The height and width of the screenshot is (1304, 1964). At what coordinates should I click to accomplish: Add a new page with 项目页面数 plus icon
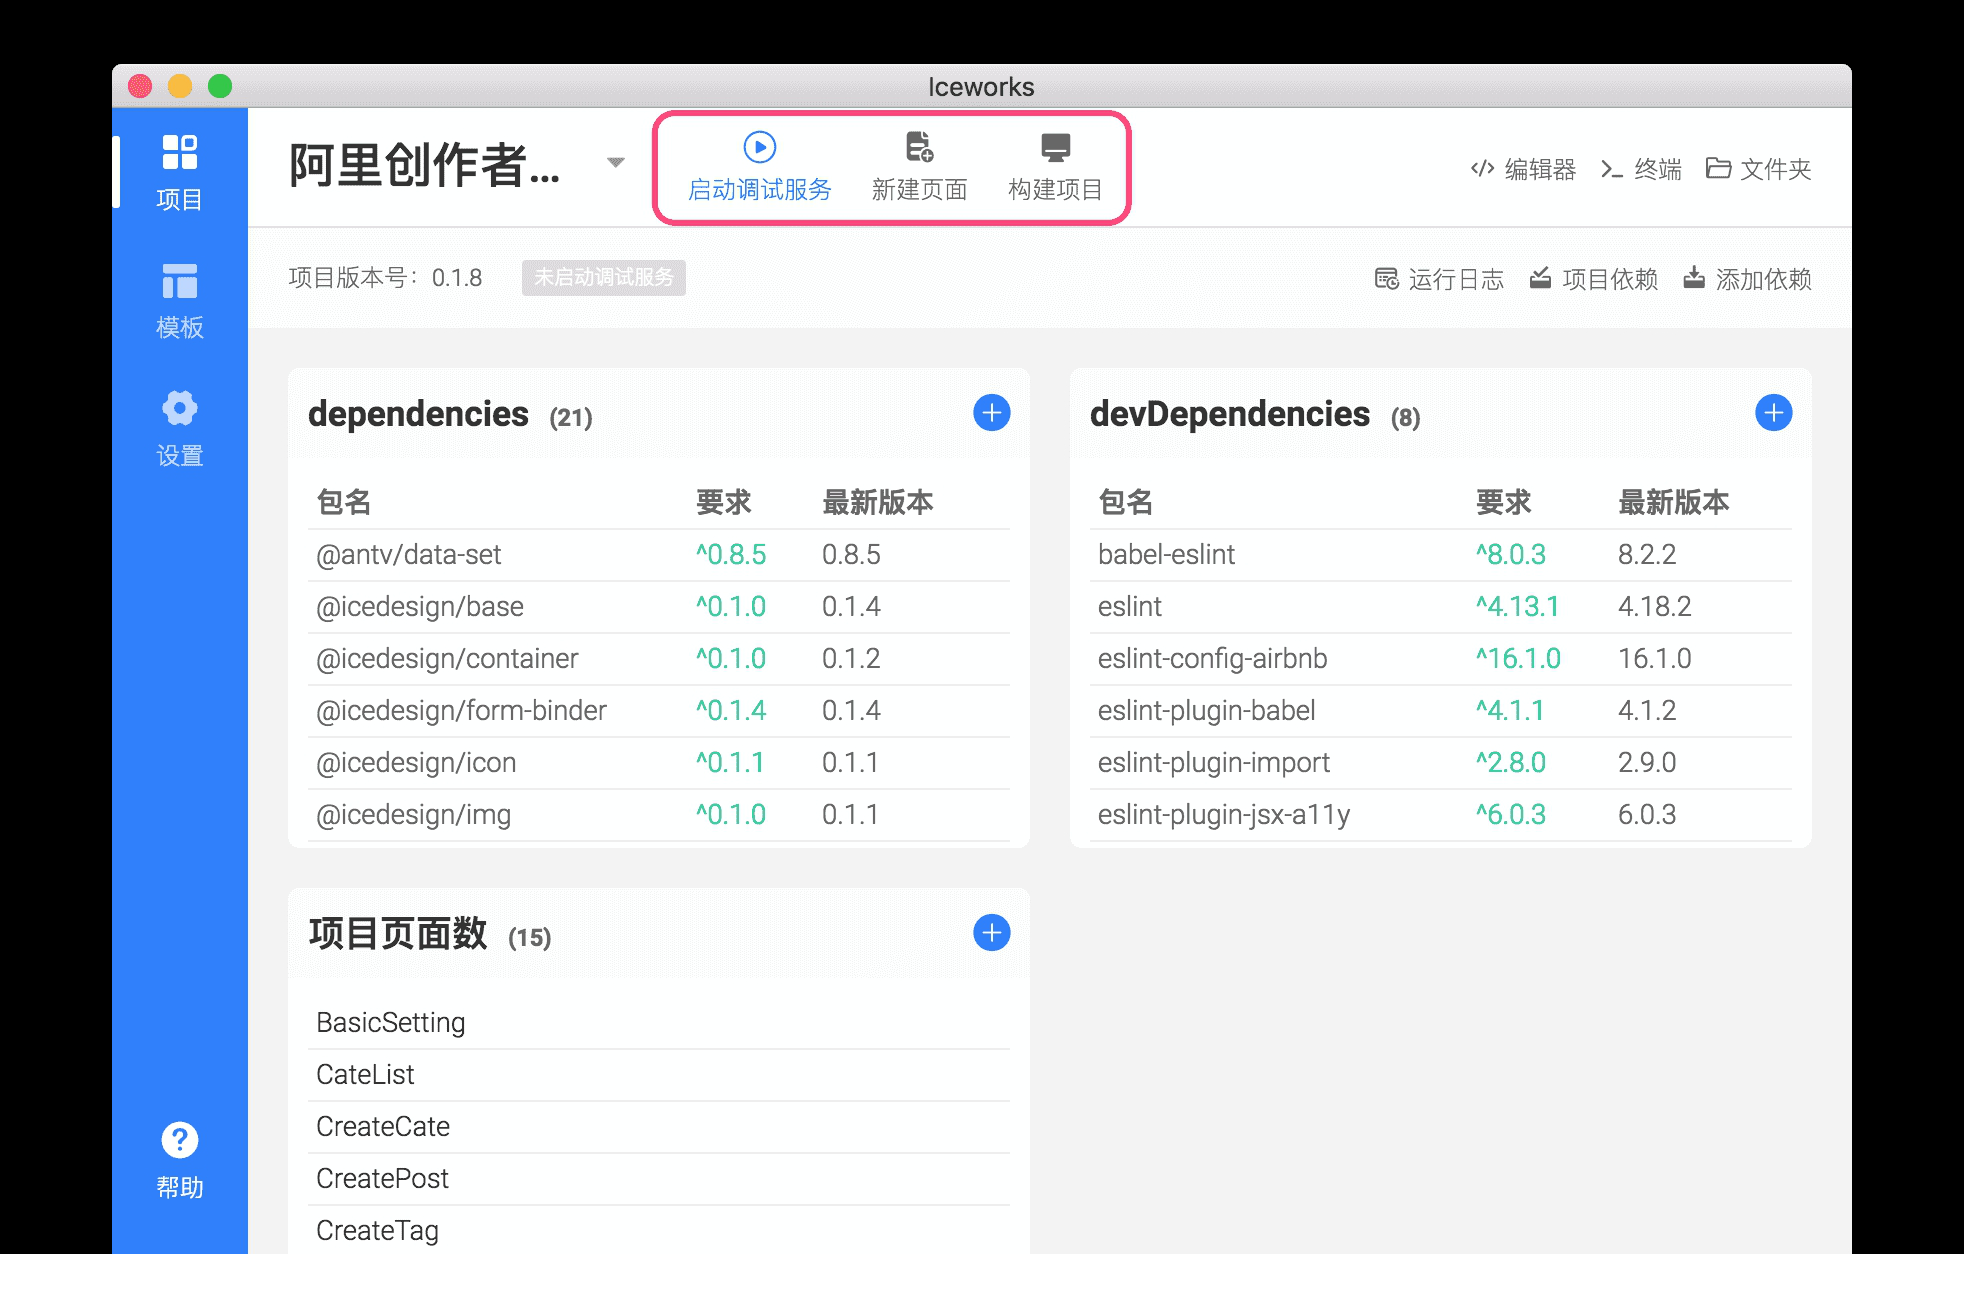click(992, 933)
